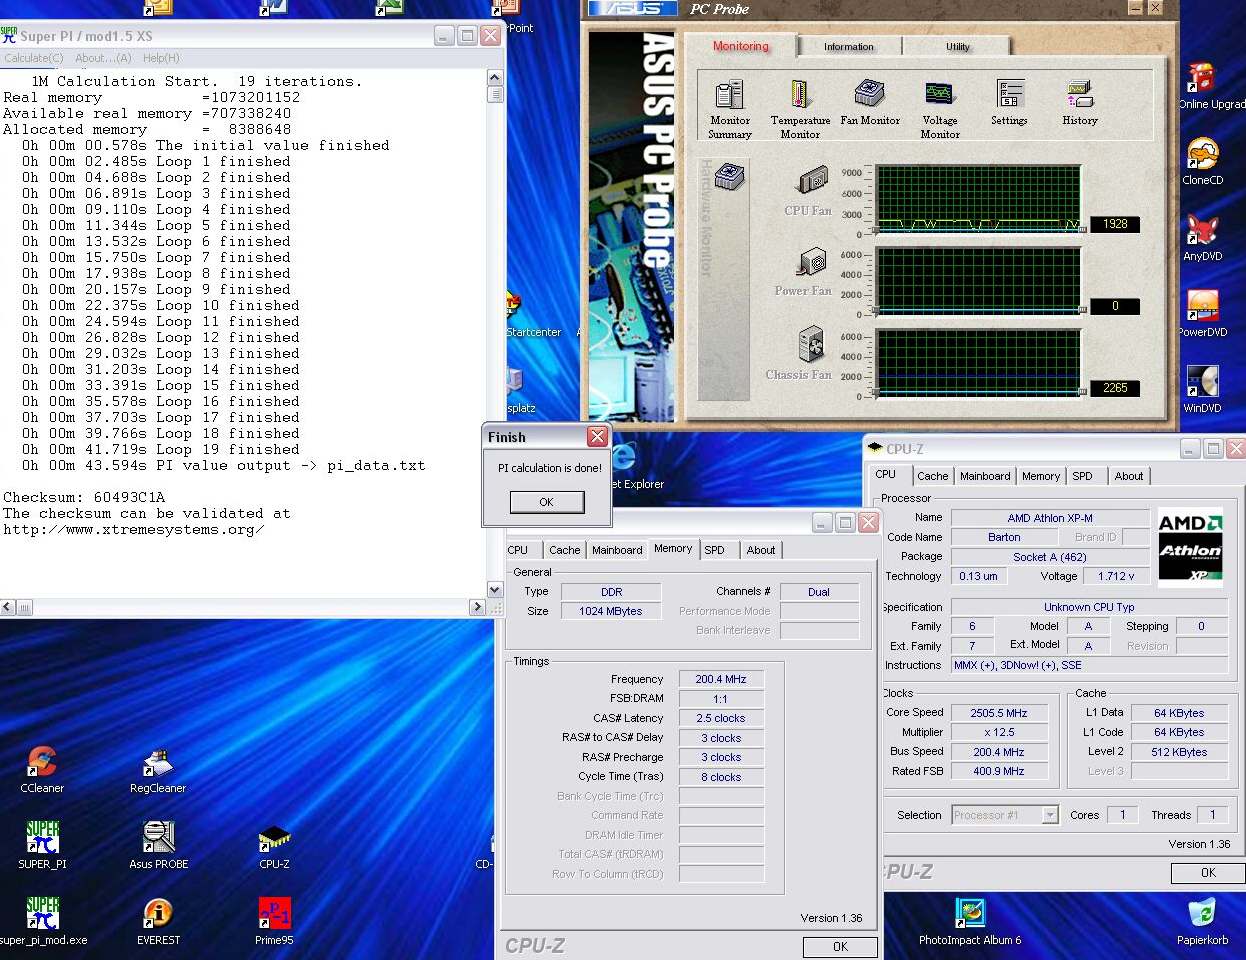Screen dimensions: 1246x960
Task: Switch to the Utility tab in PC Probe
Action: (x=958, y=47)
